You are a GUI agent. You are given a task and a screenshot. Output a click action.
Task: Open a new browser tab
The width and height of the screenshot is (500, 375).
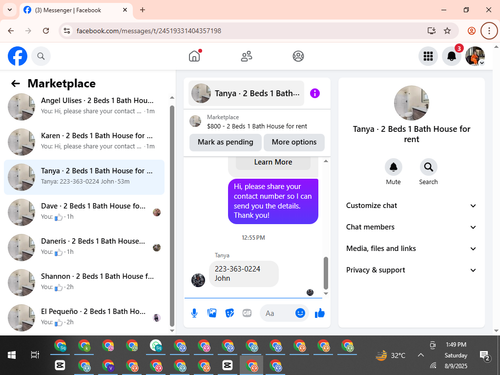pos(142,10)
